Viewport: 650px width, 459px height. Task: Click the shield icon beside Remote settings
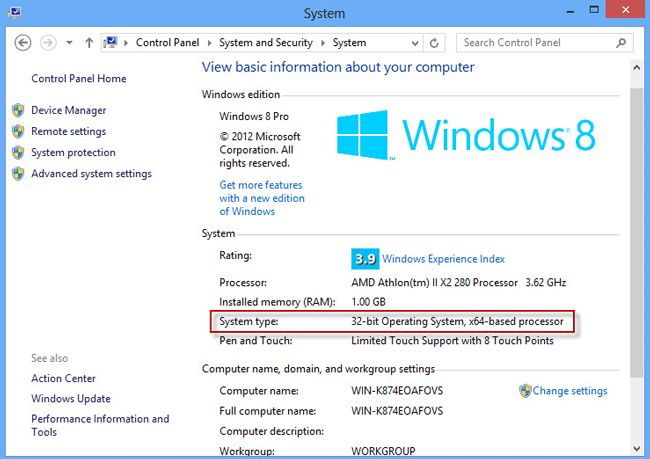pos(18,131)
